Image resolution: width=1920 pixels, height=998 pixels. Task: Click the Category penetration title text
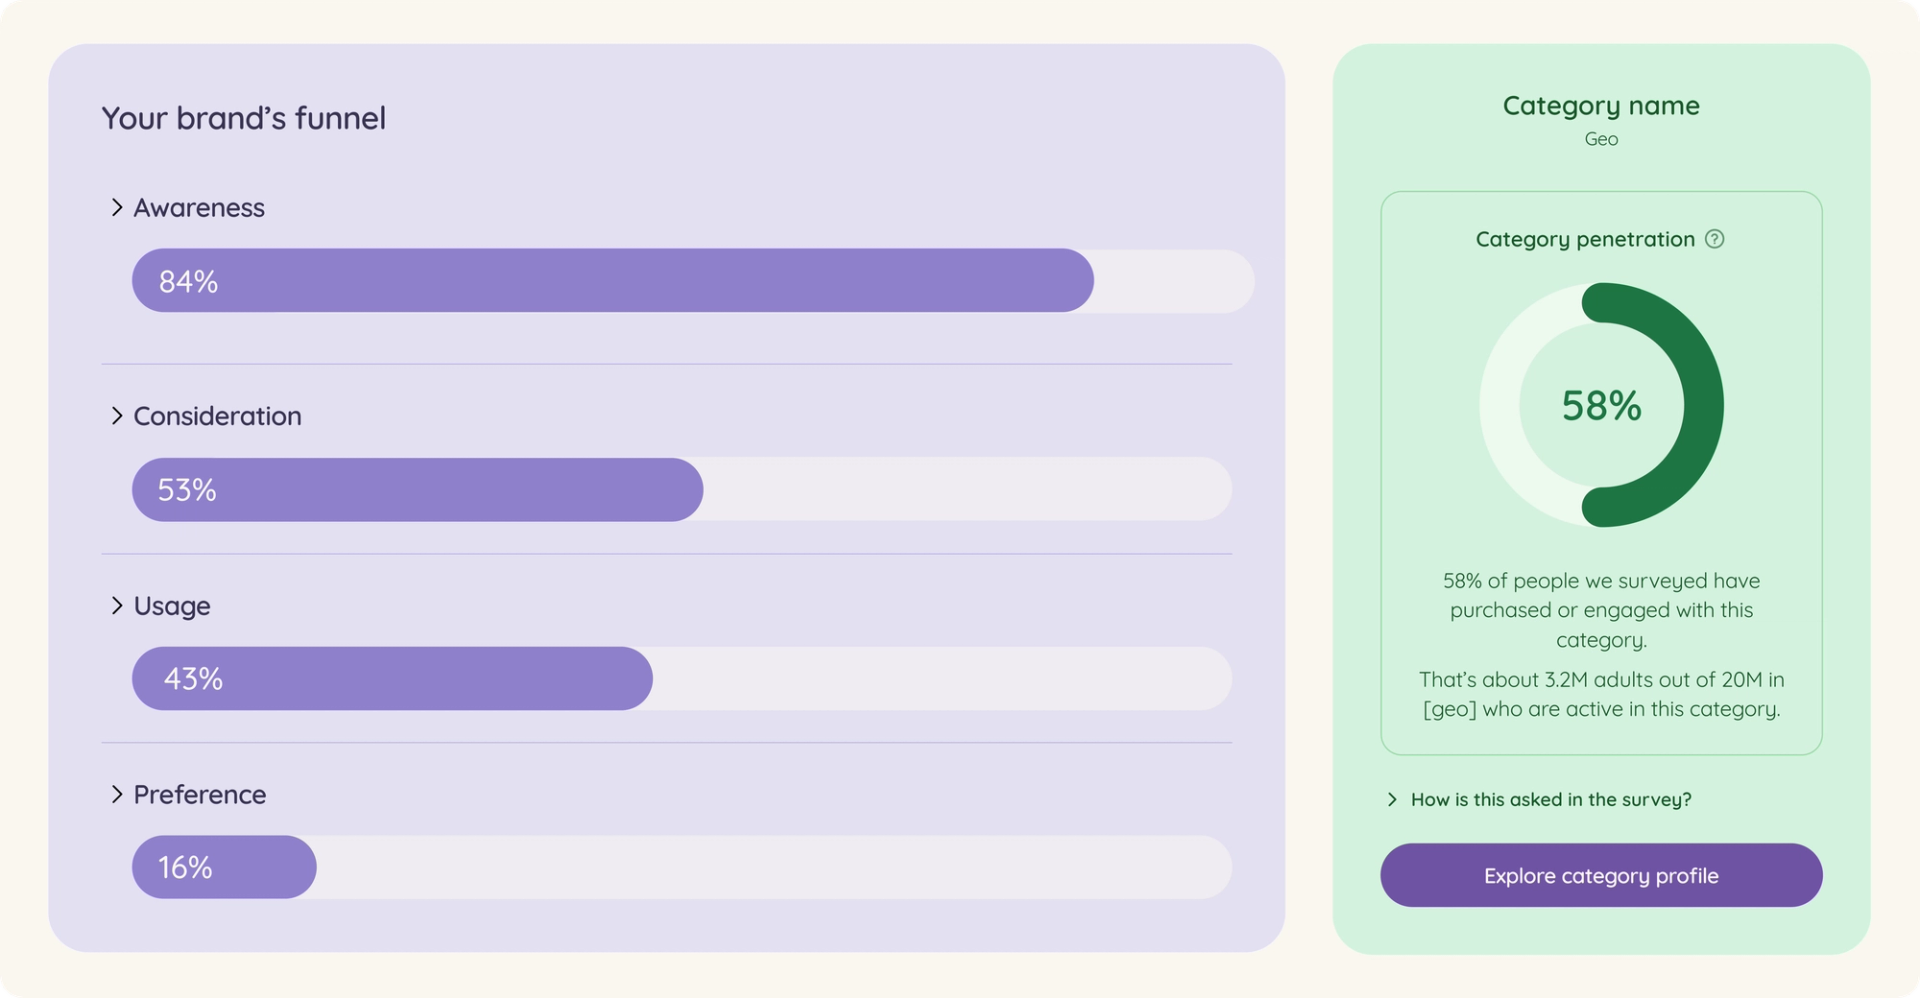1585,239
